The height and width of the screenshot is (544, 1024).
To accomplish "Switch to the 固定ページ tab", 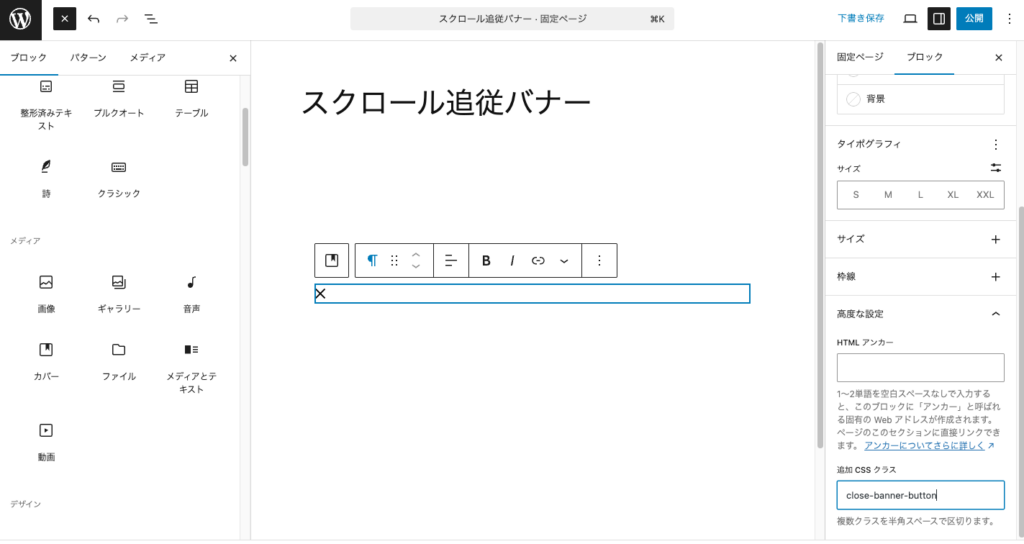I will [860, 58].
